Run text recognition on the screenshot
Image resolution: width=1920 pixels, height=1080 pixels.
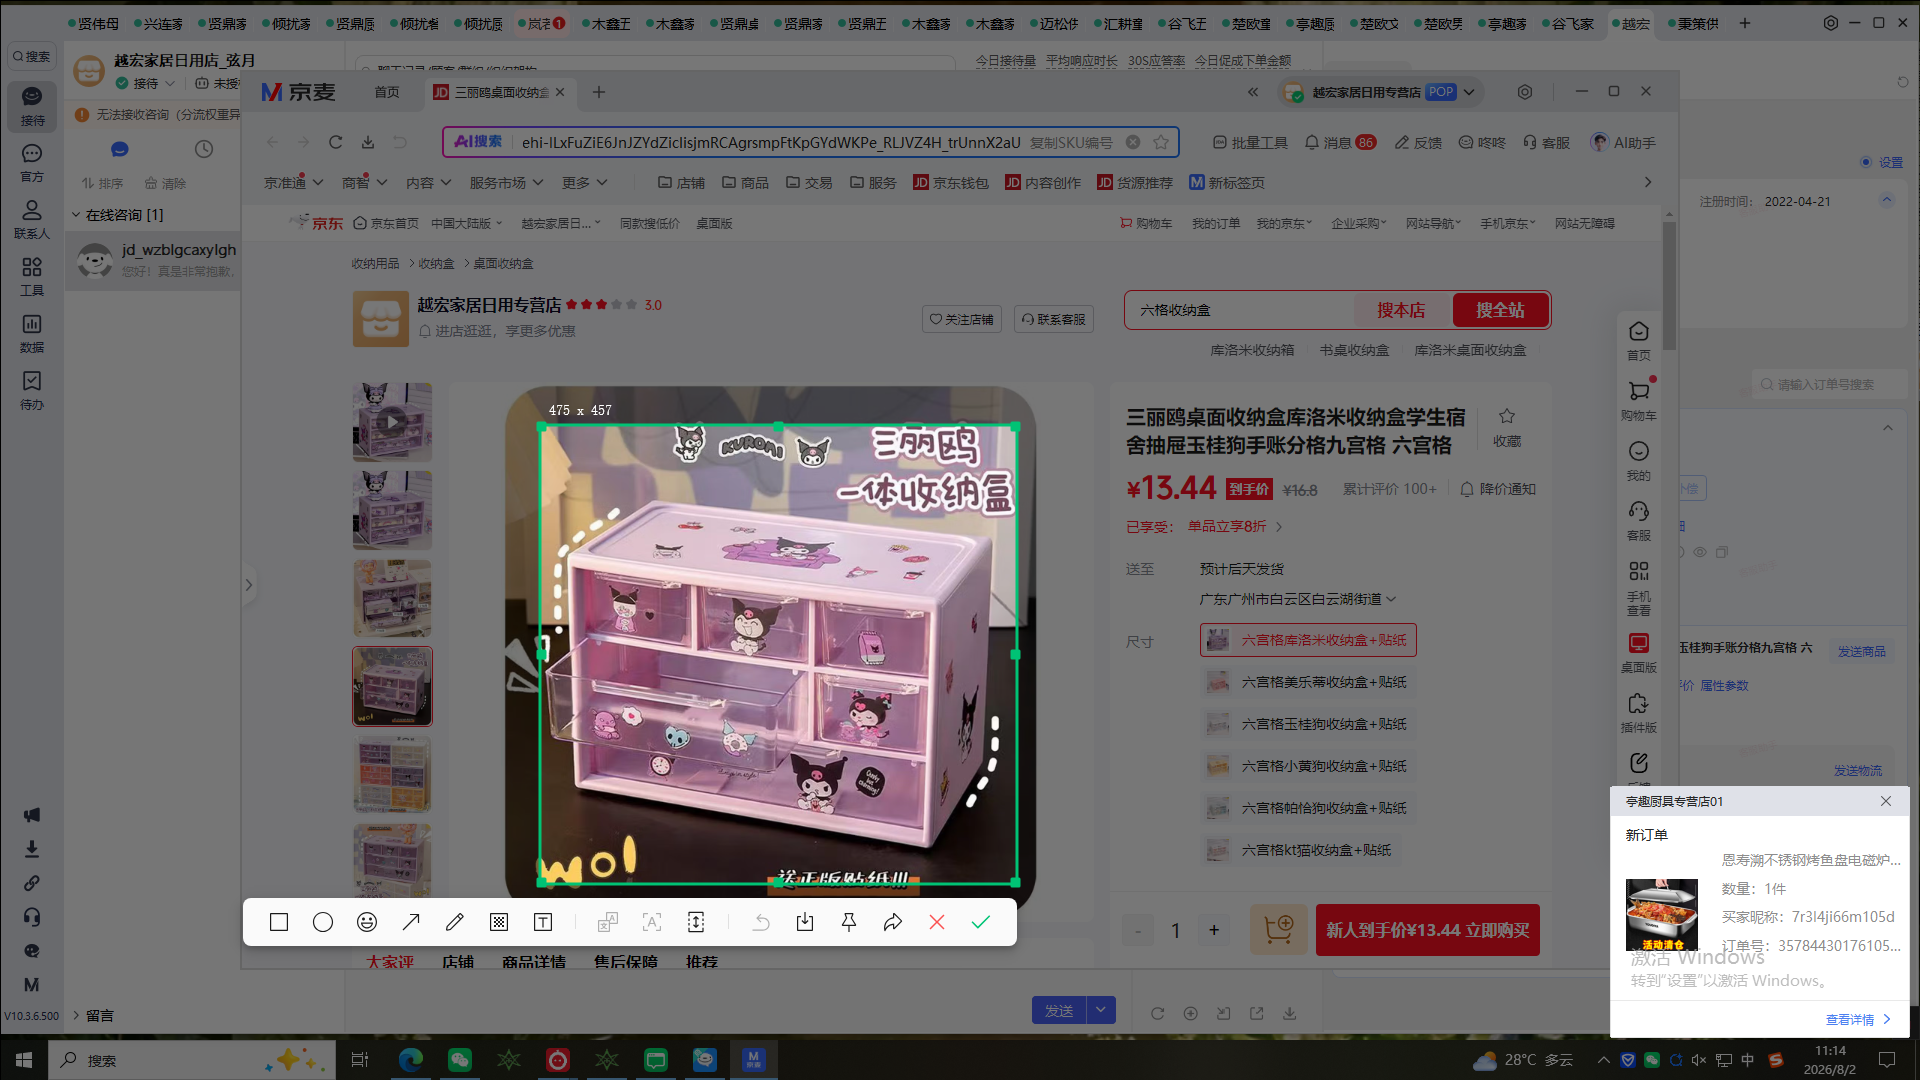point(652,922)
